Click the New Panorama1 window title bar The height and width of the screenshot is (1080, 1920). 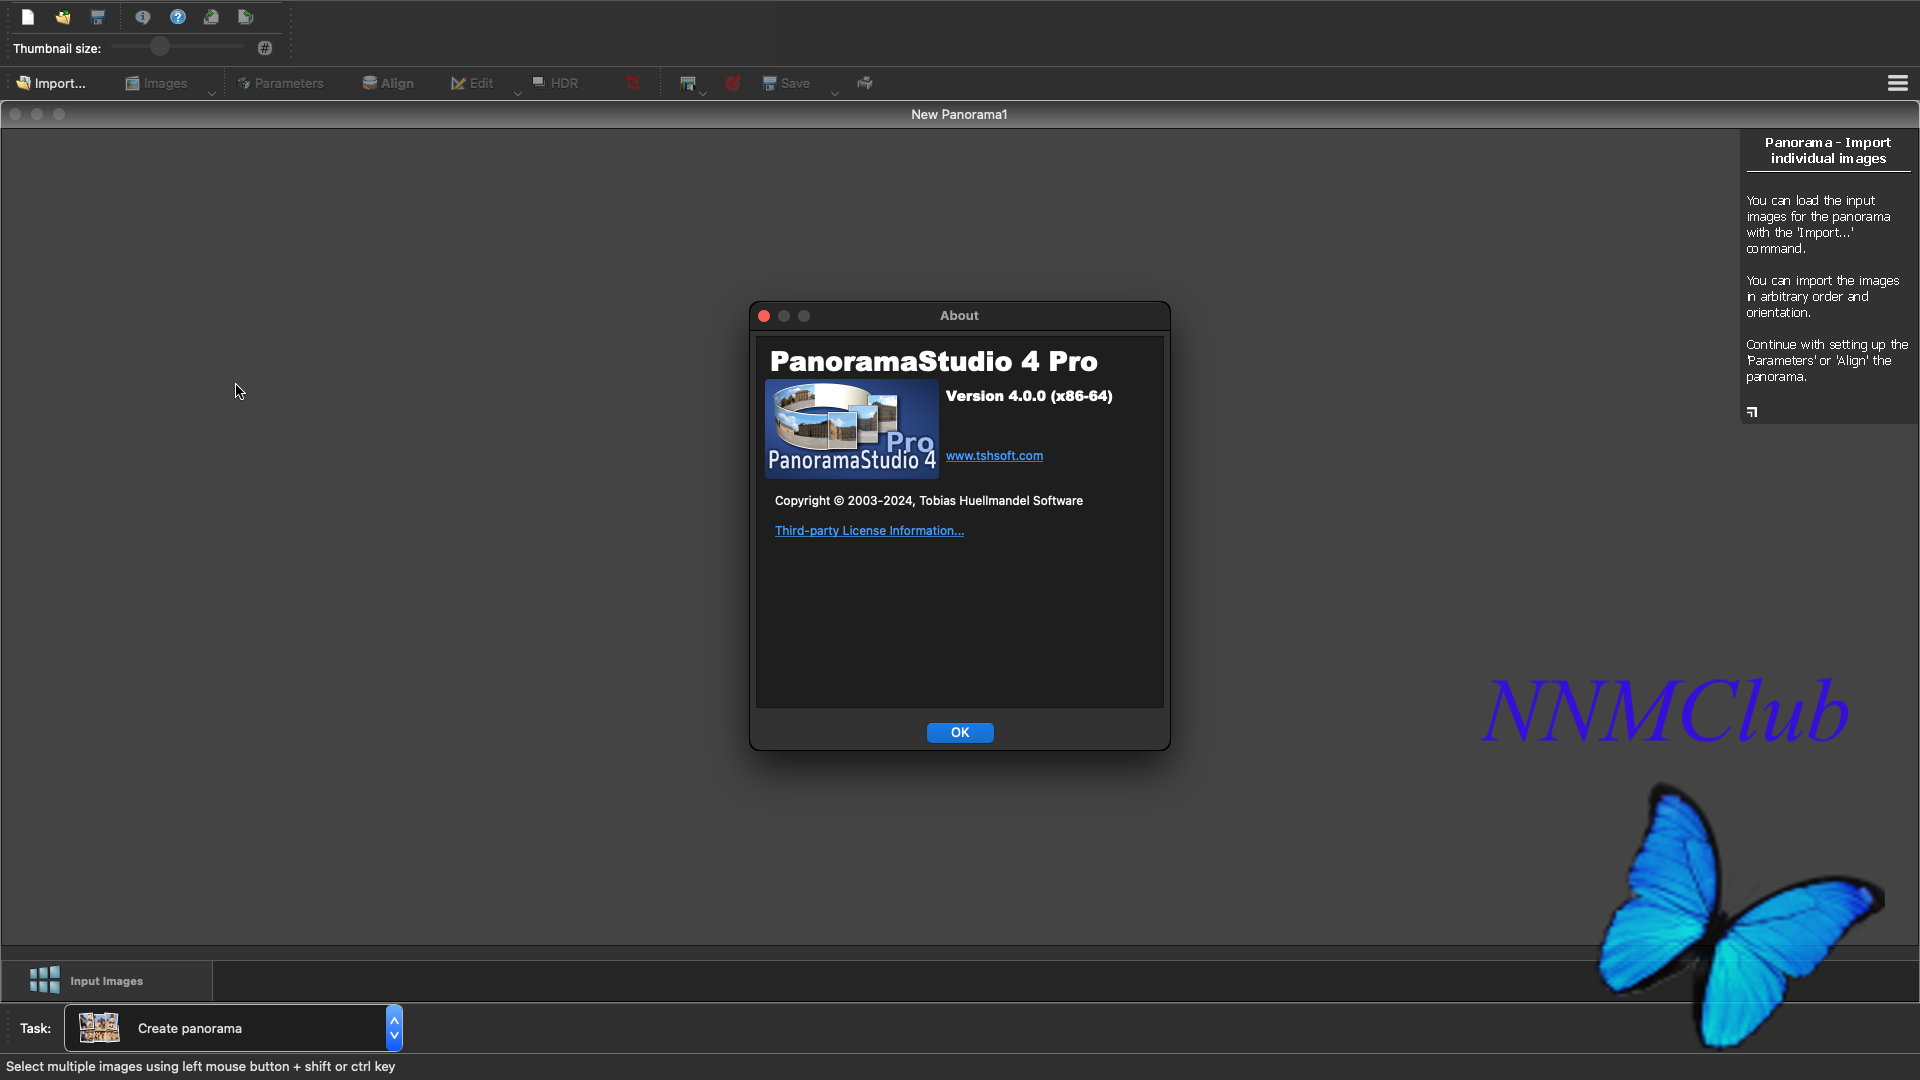(x=959, y=114)
